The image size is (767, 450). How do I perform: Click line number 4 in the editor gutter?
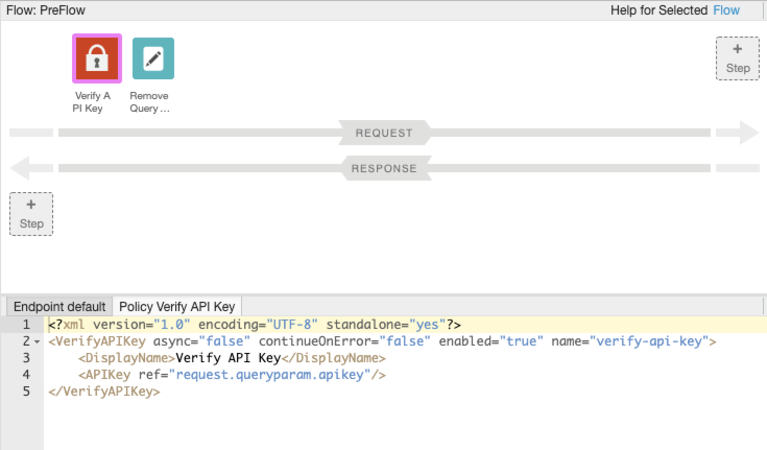click(26, 375)
